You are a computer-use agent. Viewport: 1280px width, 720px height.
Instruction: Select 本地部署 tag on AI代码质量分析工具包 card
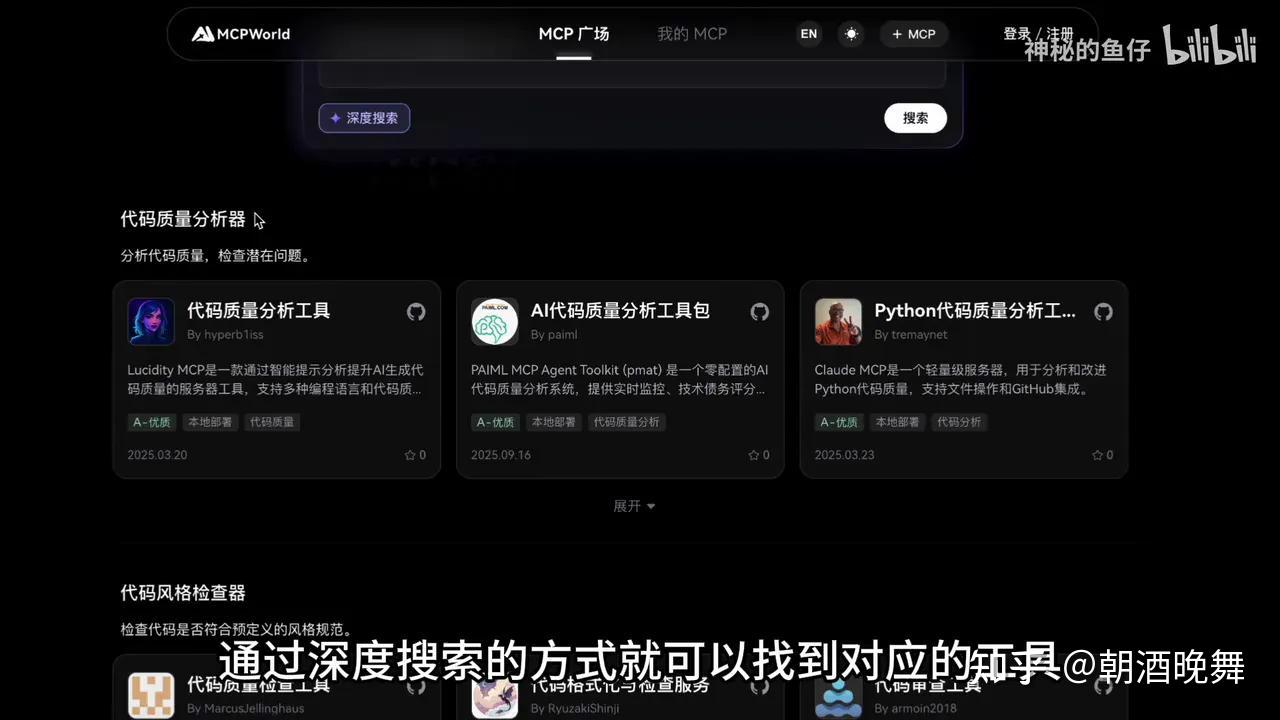(554, 422)
